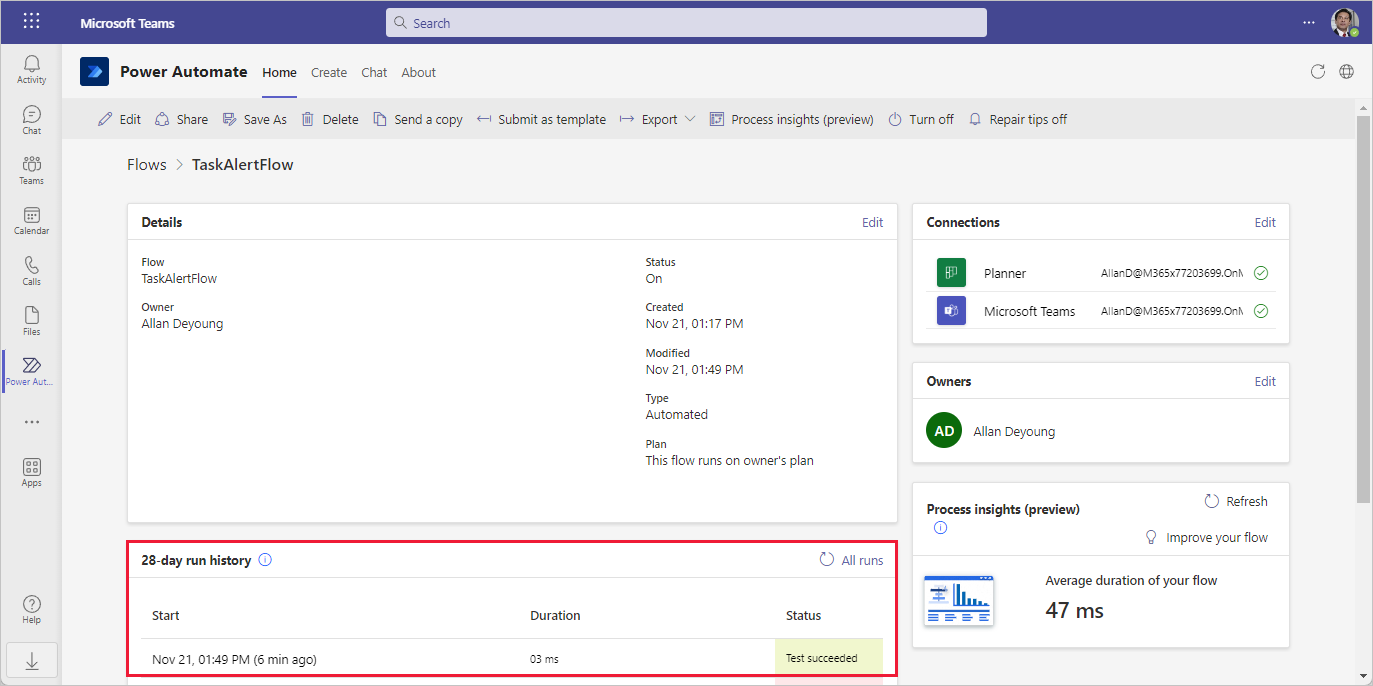Click Edit in the flow toolbar
Screen dimensions: 1373x686
119,119
